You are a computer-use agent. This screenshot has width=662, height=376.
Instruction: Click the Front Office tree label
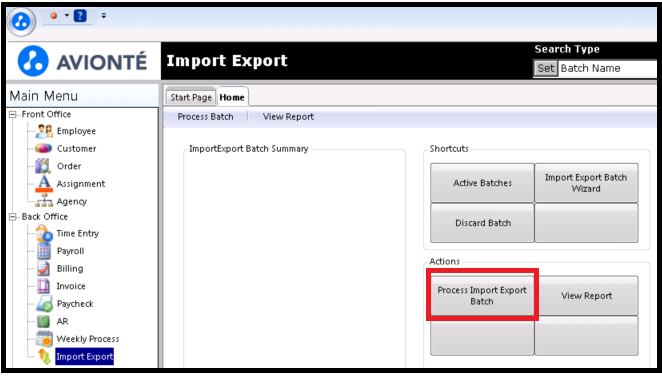(46, 114)
